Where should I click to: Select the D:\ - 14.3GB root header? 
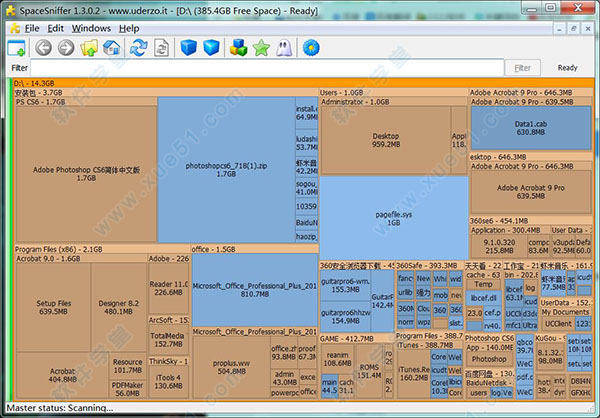pyautogui.click(x=303, y=83)
